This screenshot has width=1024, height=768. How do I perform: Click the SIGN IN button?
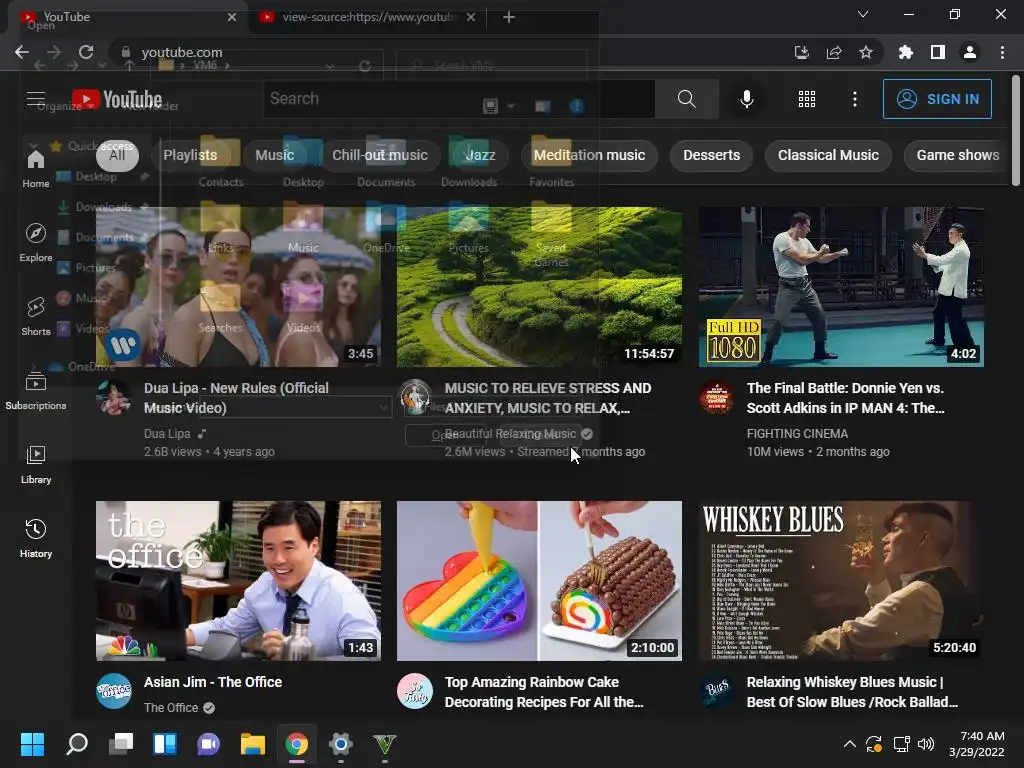937,99
